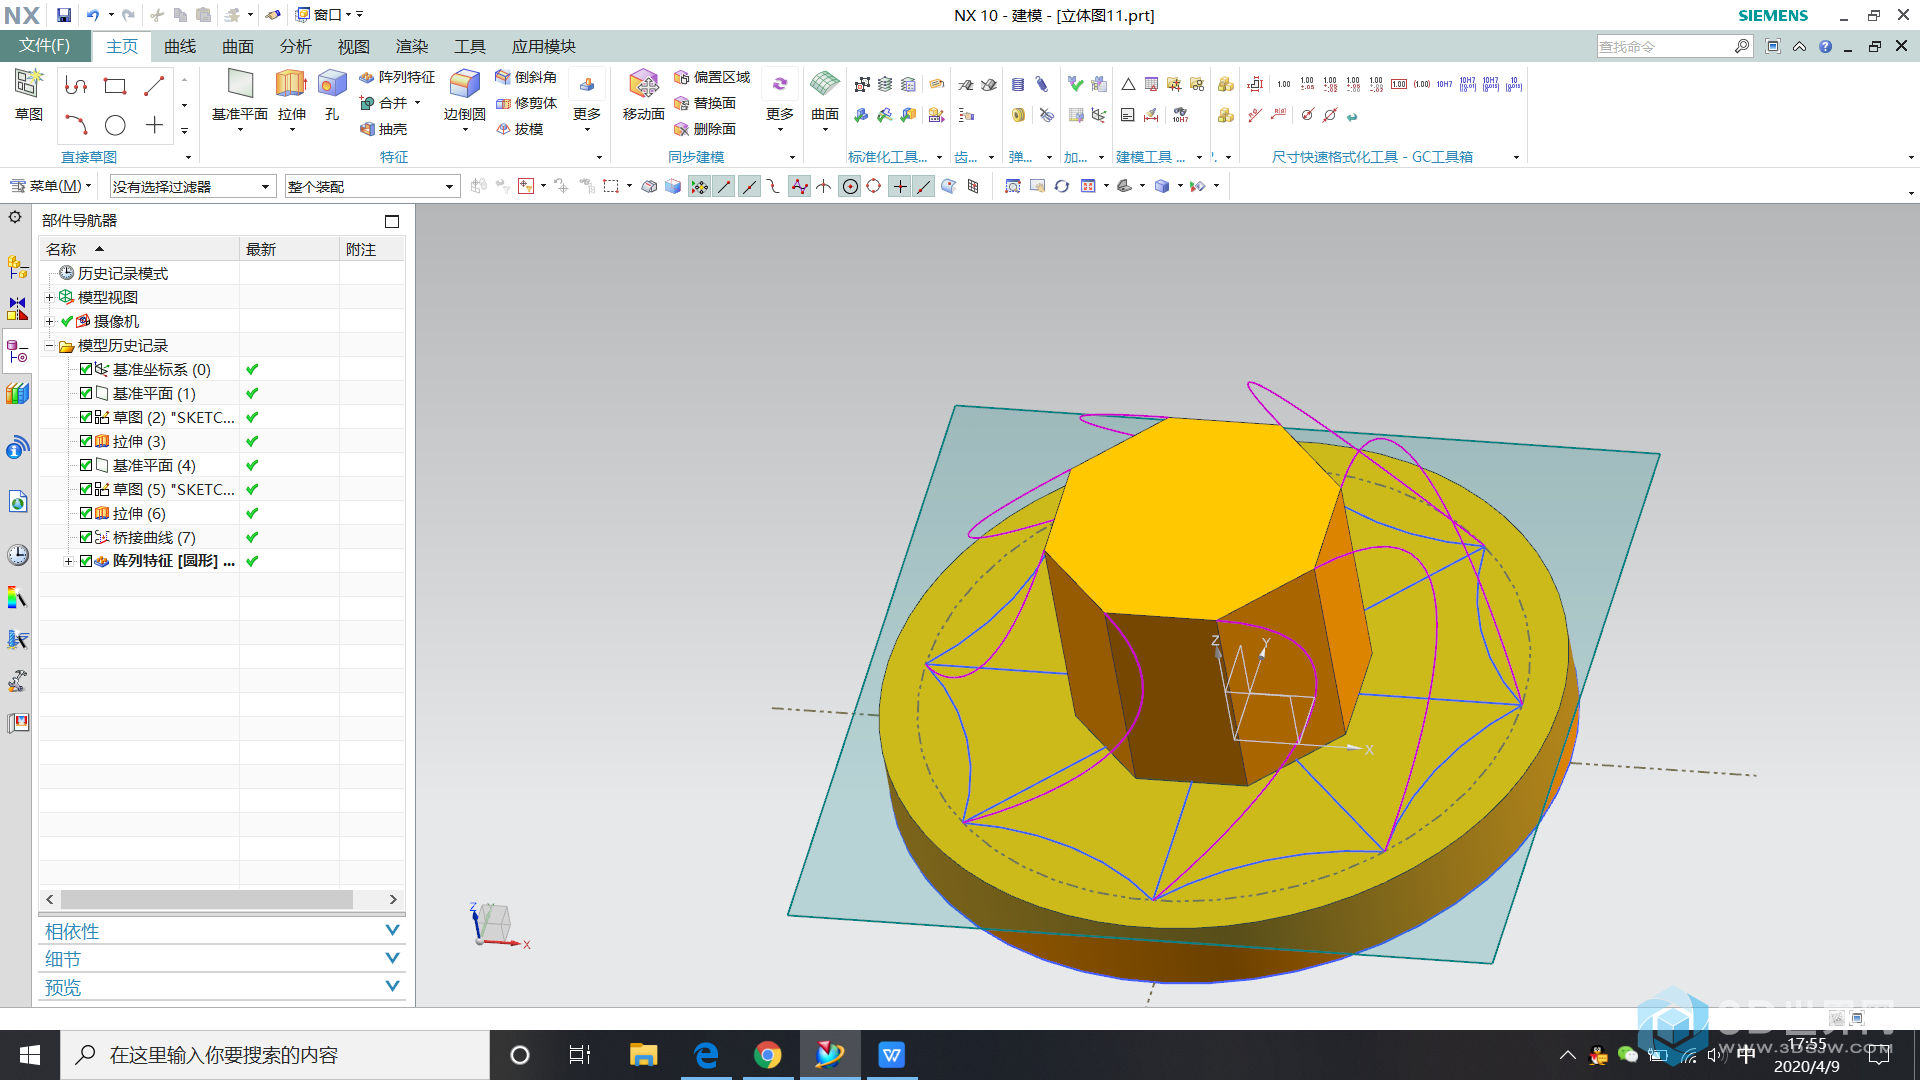Toggle checkbox for 阵列特征 [圆形]
The height and width of the screenshot is (1080, 1920).
pyautogui.click(x=86, y=561)
